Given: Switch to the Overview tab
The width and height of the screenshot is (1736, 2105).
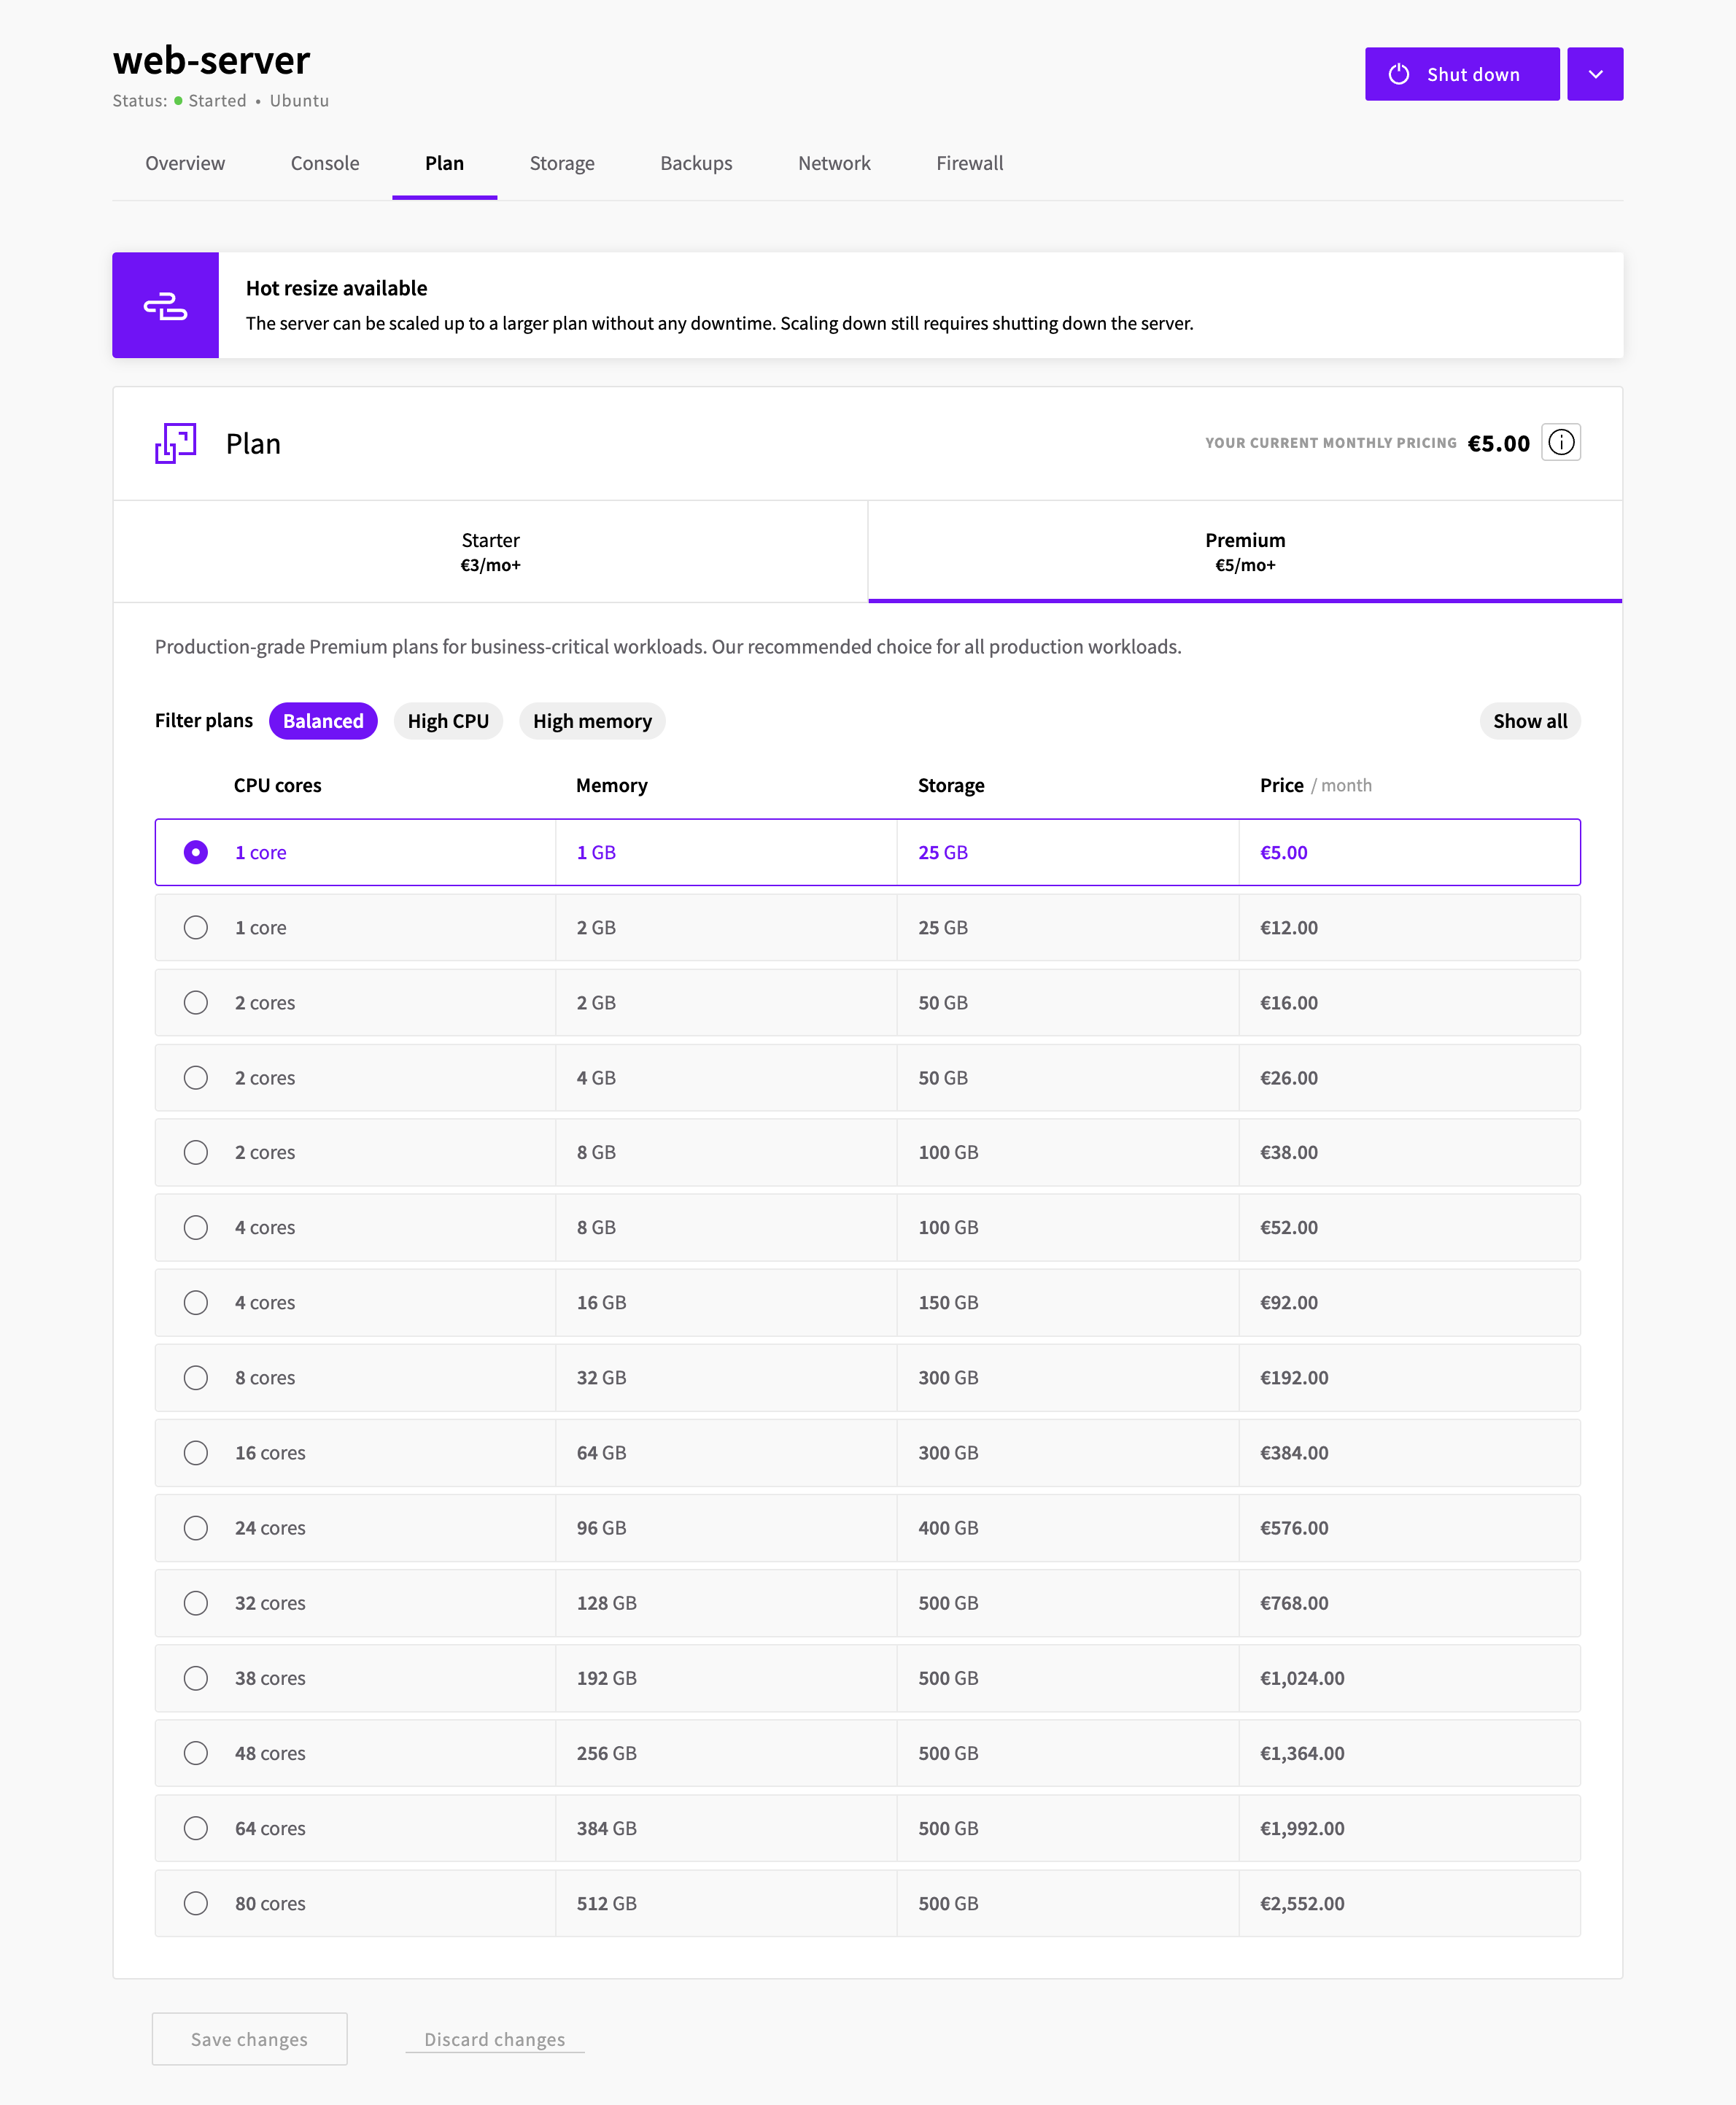Looking at the screenshot, I should [x=185, y=163].
